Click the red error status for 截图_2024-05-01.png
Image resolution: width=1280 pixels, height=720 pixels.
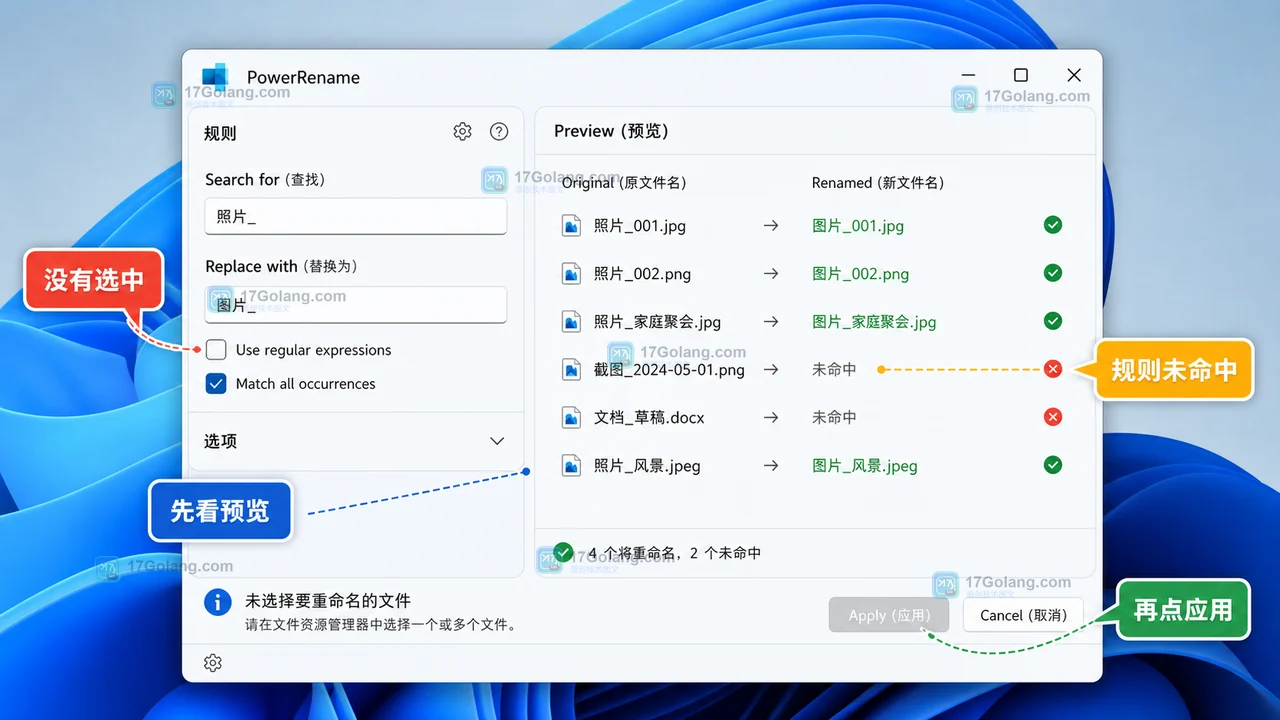pyautogui.click(x=1053, y=369)
